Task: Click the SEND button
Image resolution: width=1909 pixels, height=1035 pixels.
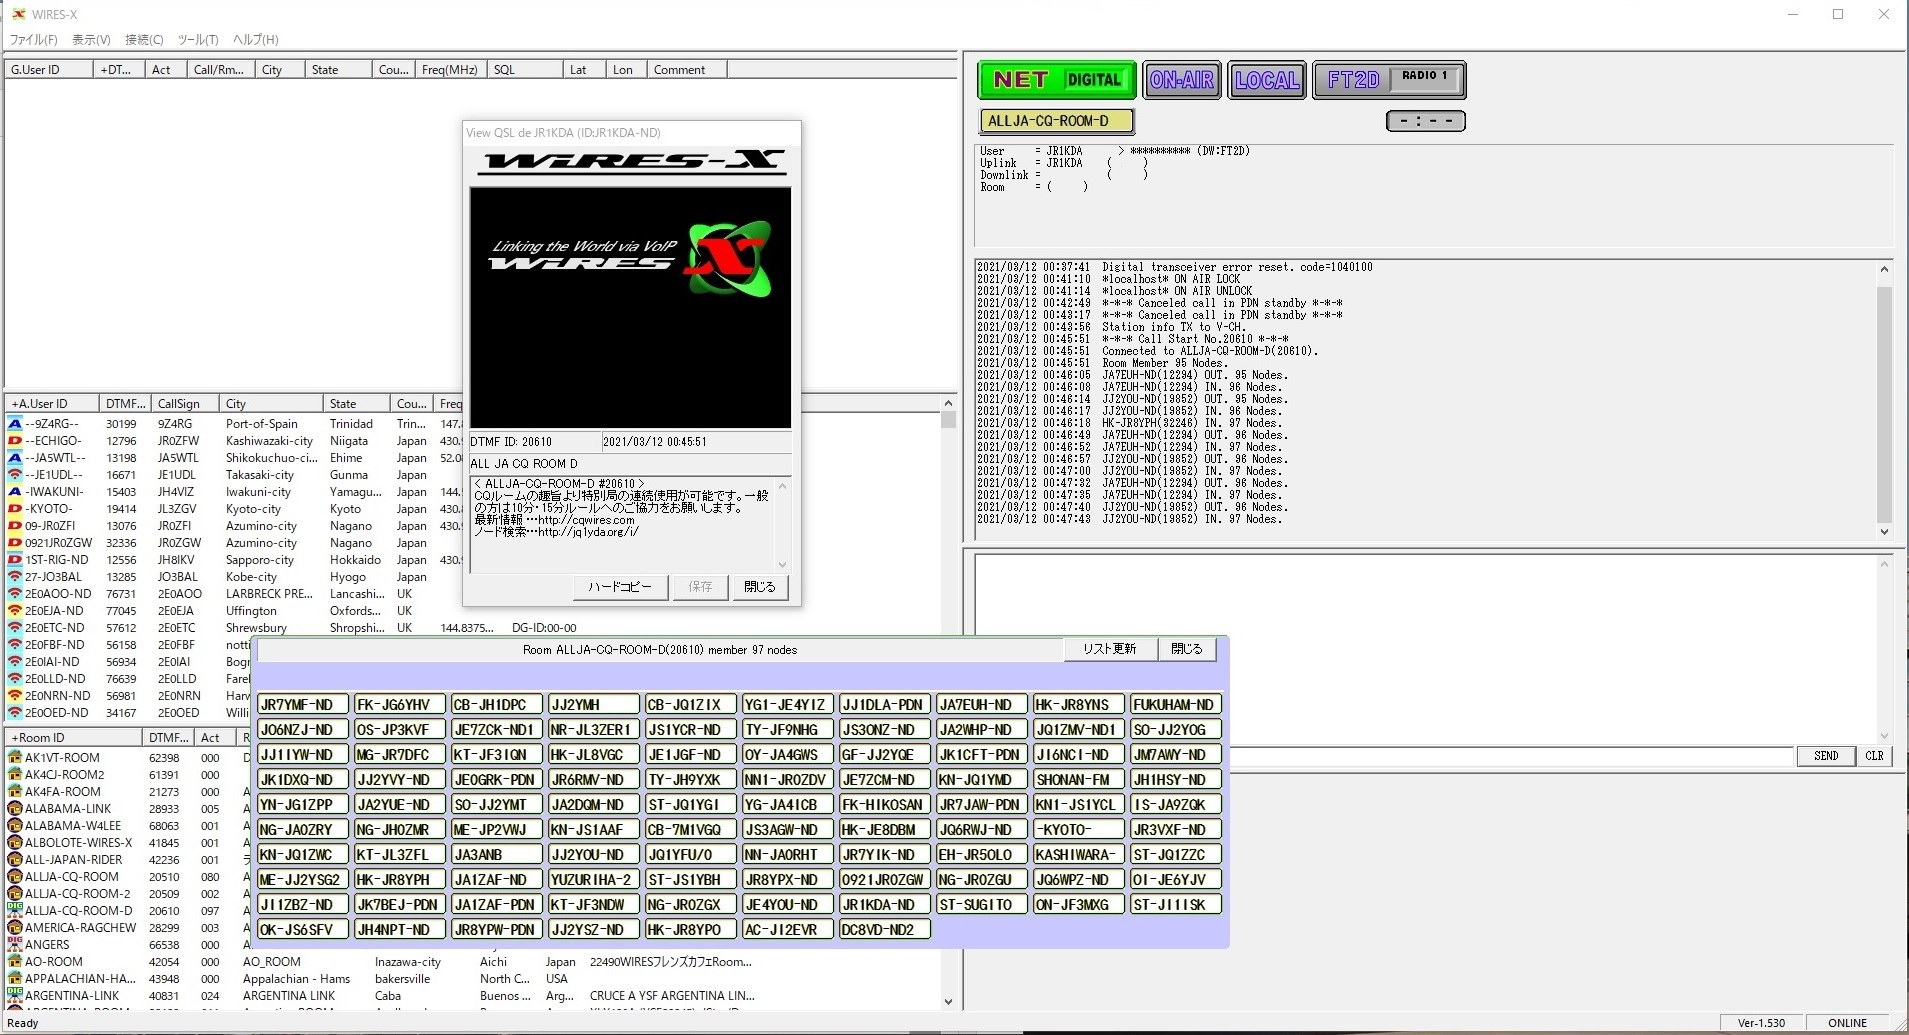Action: (x=1825, y=756)
